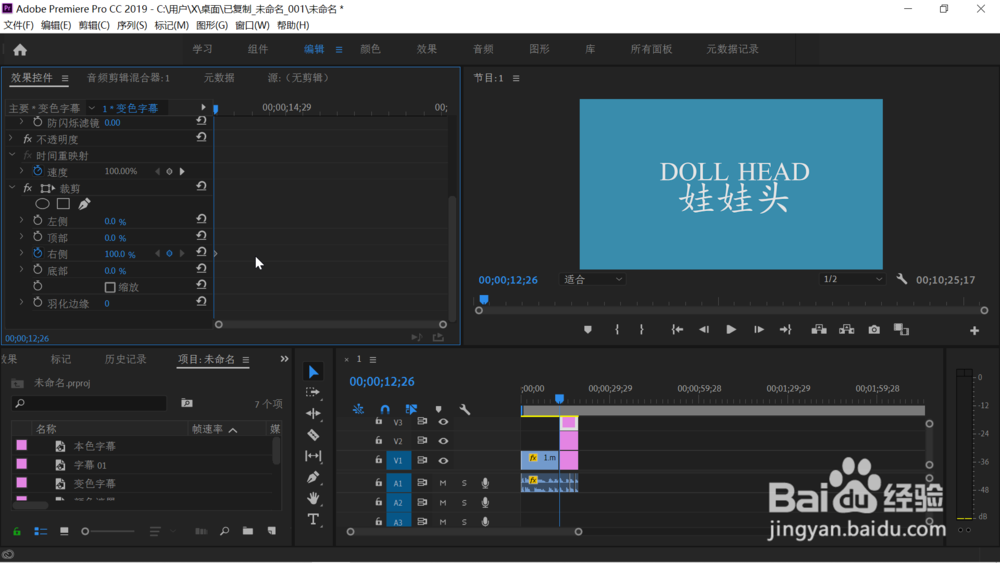The image size is (1000, 563).
Task: Select the Razor tool
Action: 313,435
